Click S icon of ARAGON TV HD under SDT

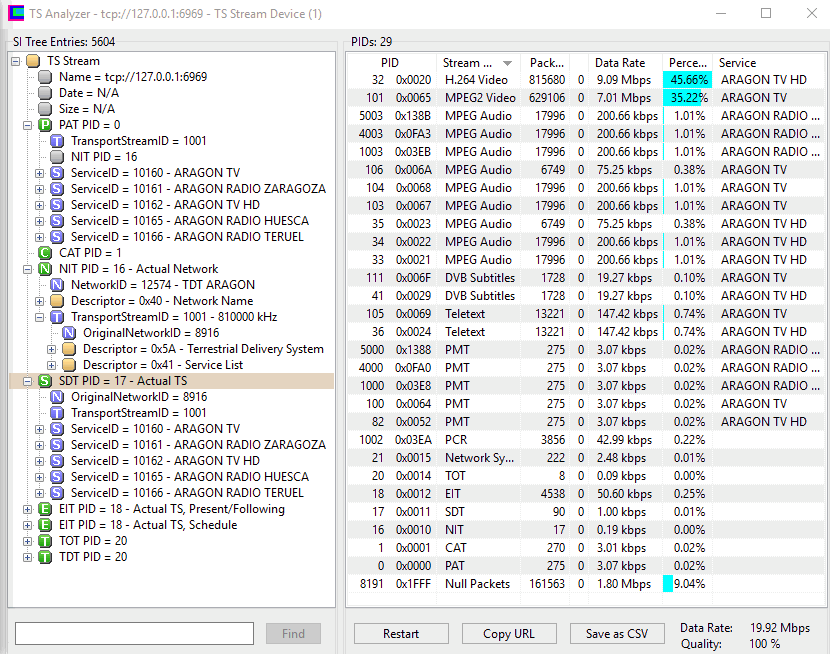[57, 461]
